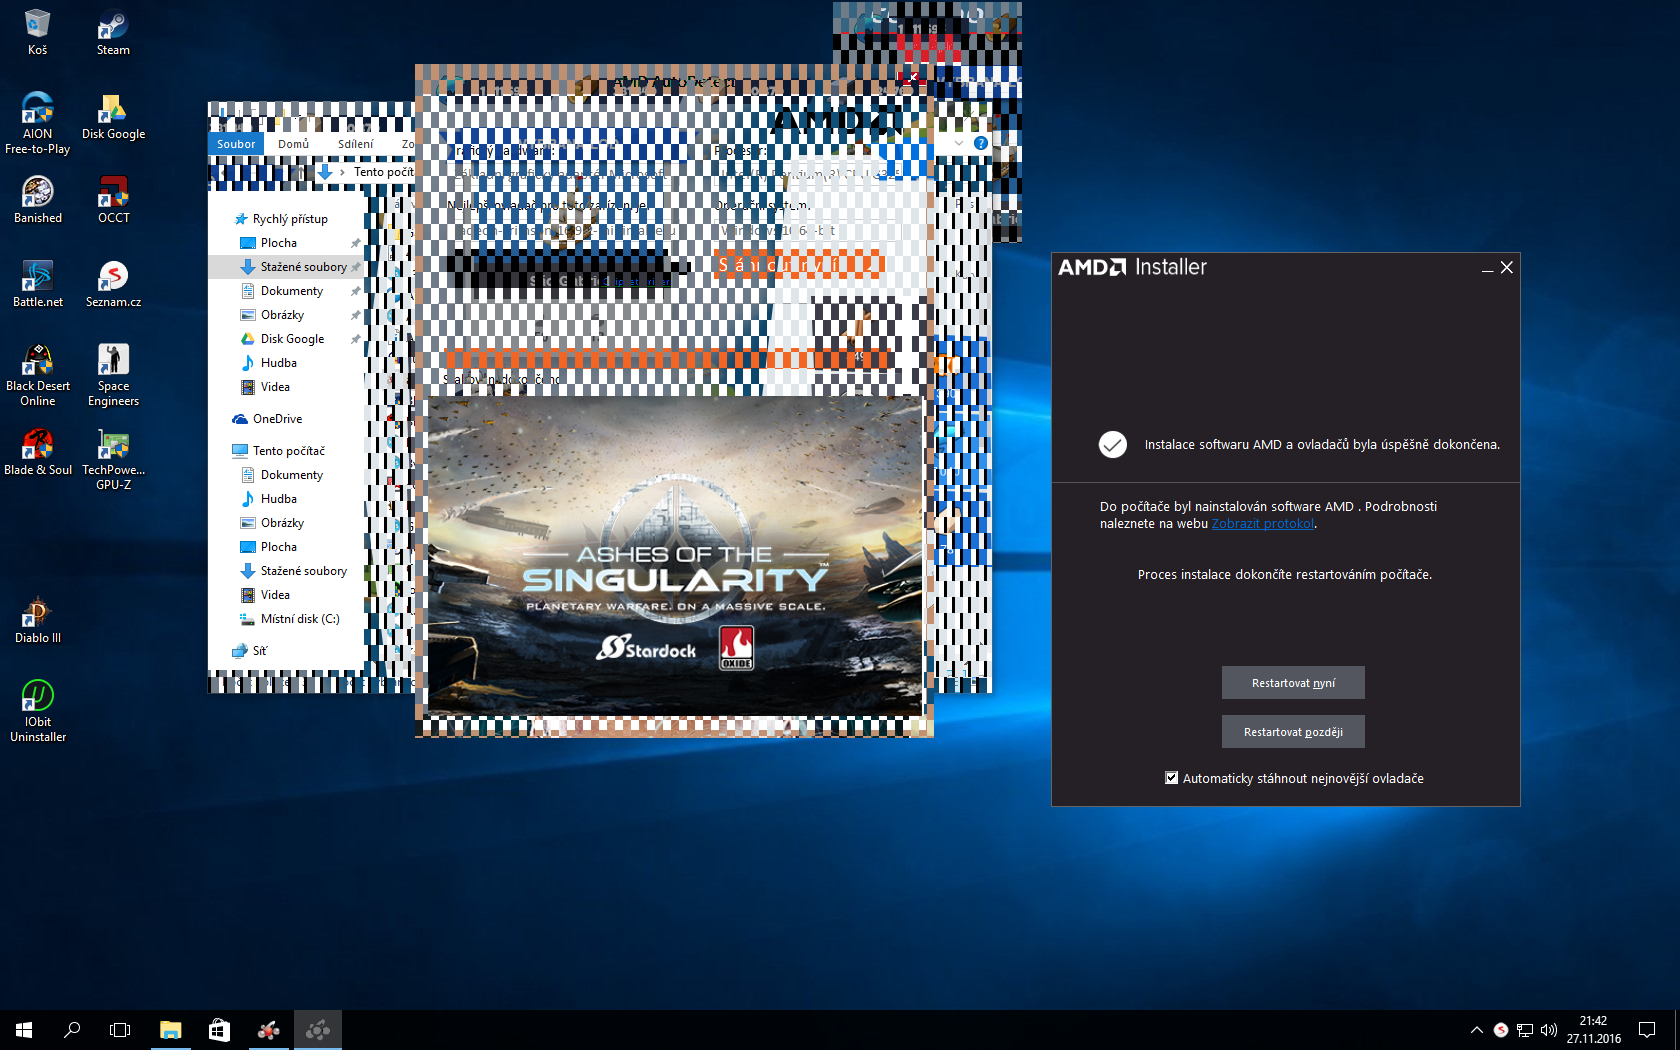Viewport: 1680px width, 1050px height.
Task: Open the Action Center notification icon
Action: (1647, 1030)
